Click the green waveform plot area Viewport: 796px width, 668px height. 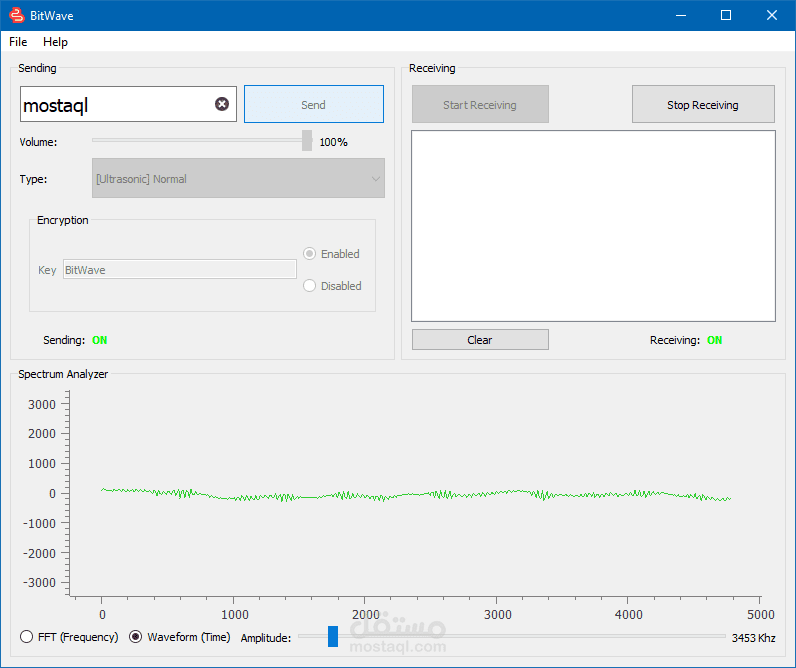415,494
